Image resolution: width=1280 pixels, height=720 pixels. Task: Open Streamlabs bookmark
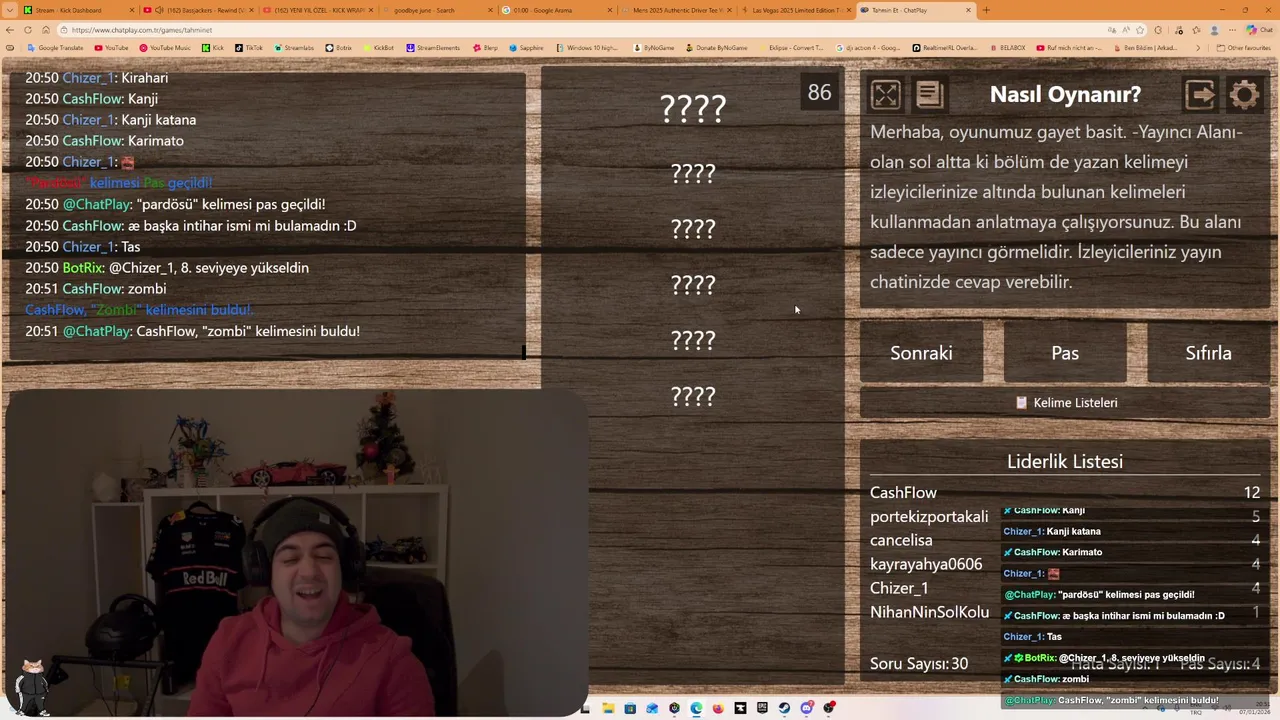[x=294, y=48]
